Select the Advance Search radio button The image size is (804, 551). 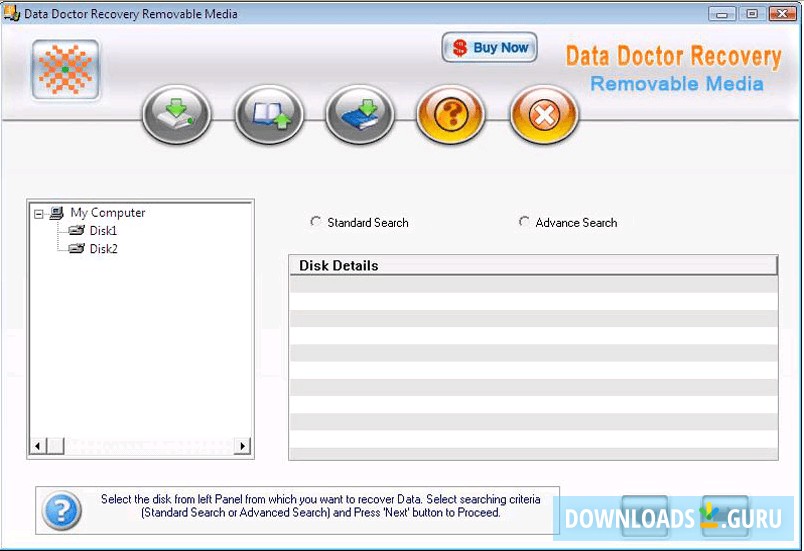(524, 222)
